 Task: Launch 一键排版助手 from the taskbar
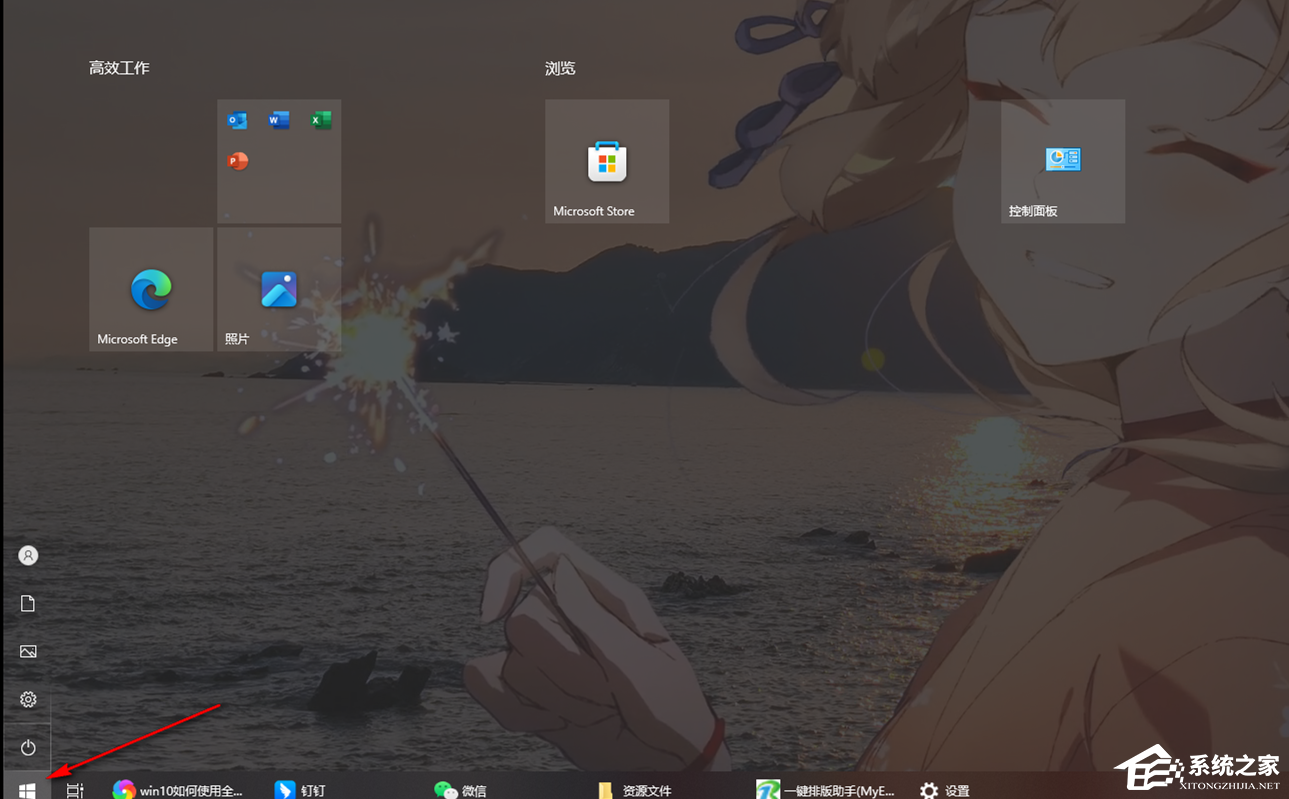768,790
